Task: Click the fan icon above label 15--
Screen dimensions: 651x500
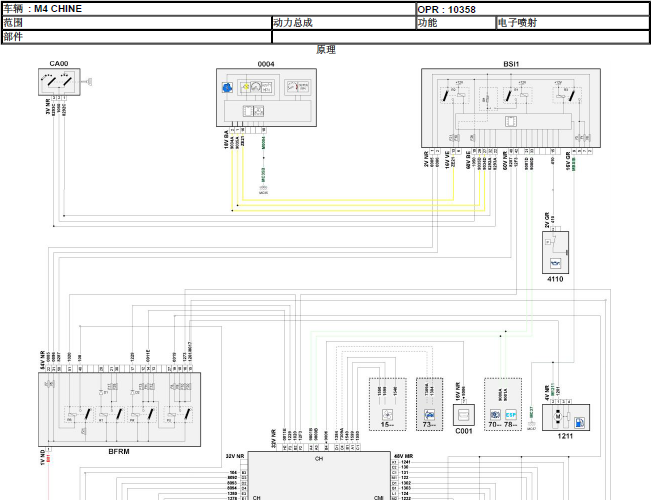Action: (387, 414)
